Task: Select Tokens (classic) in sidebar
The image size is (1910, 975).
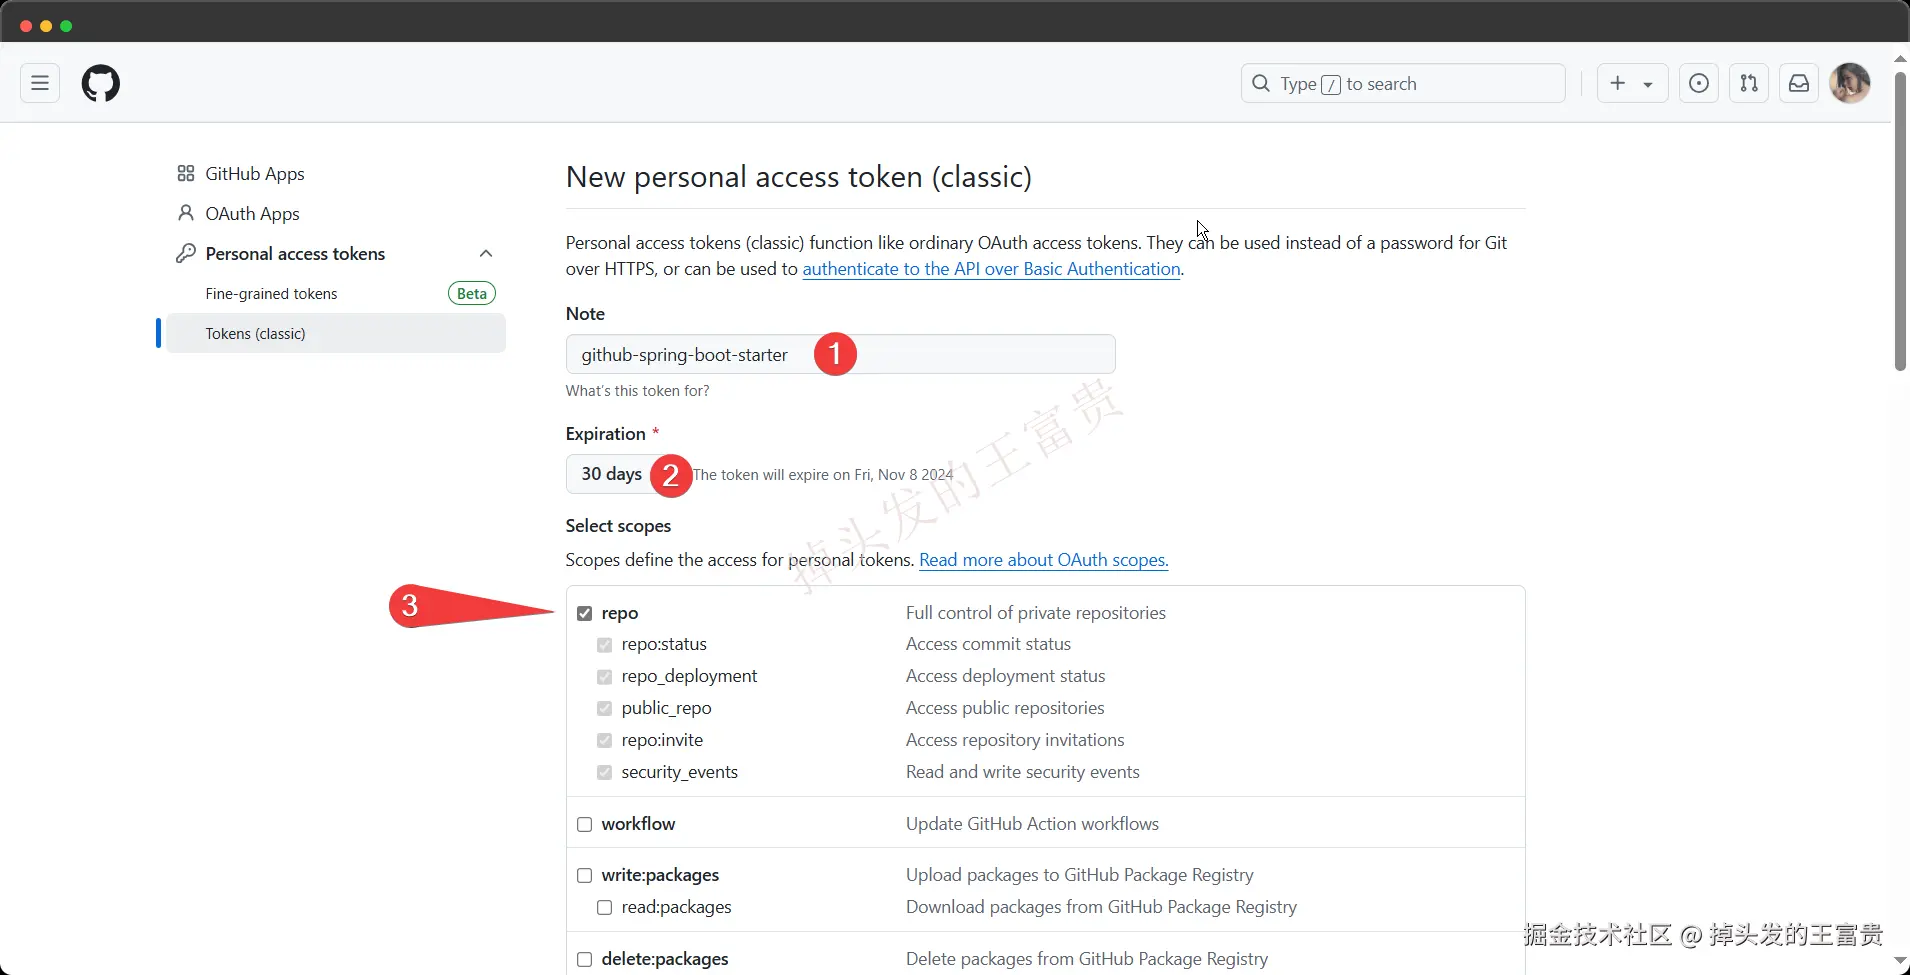Action: click(336, 333)
